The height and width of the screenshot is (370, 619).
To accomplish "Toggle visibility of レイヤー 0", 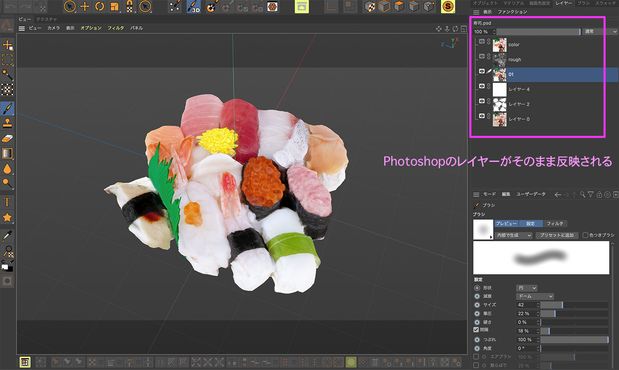I will click(x=482, y=116).
